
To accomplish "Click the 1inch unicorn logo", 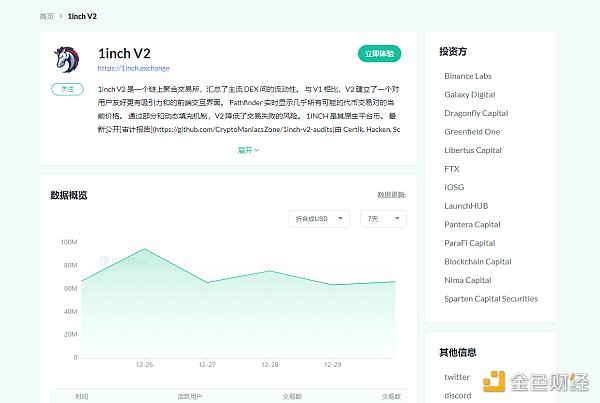I will pos(68,61).
